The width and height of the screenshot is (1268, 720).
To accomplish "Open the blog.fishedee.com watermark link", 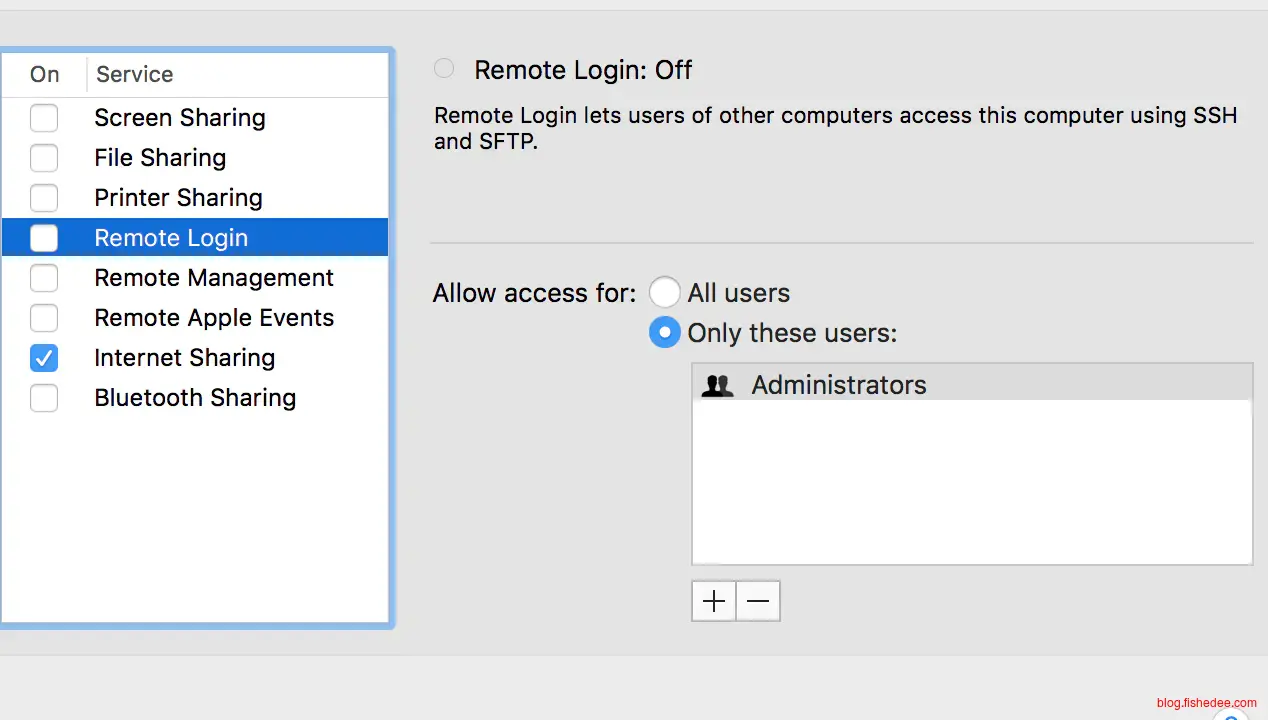I will (x=1206, y=703).
